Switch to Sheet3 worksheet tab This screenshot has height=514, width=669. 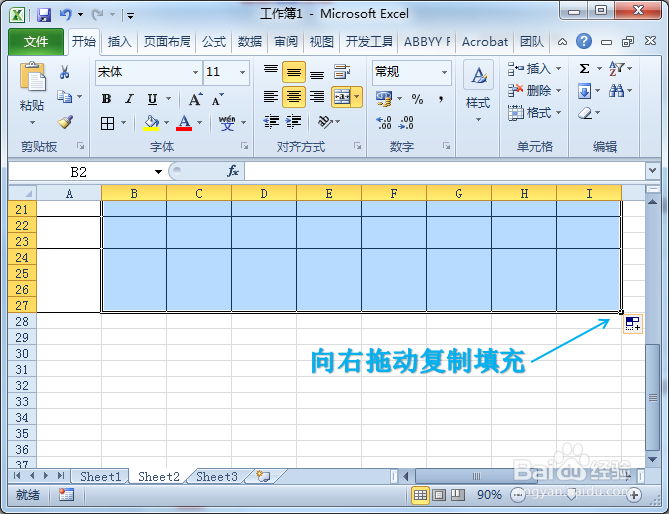[x=217, y=476]
